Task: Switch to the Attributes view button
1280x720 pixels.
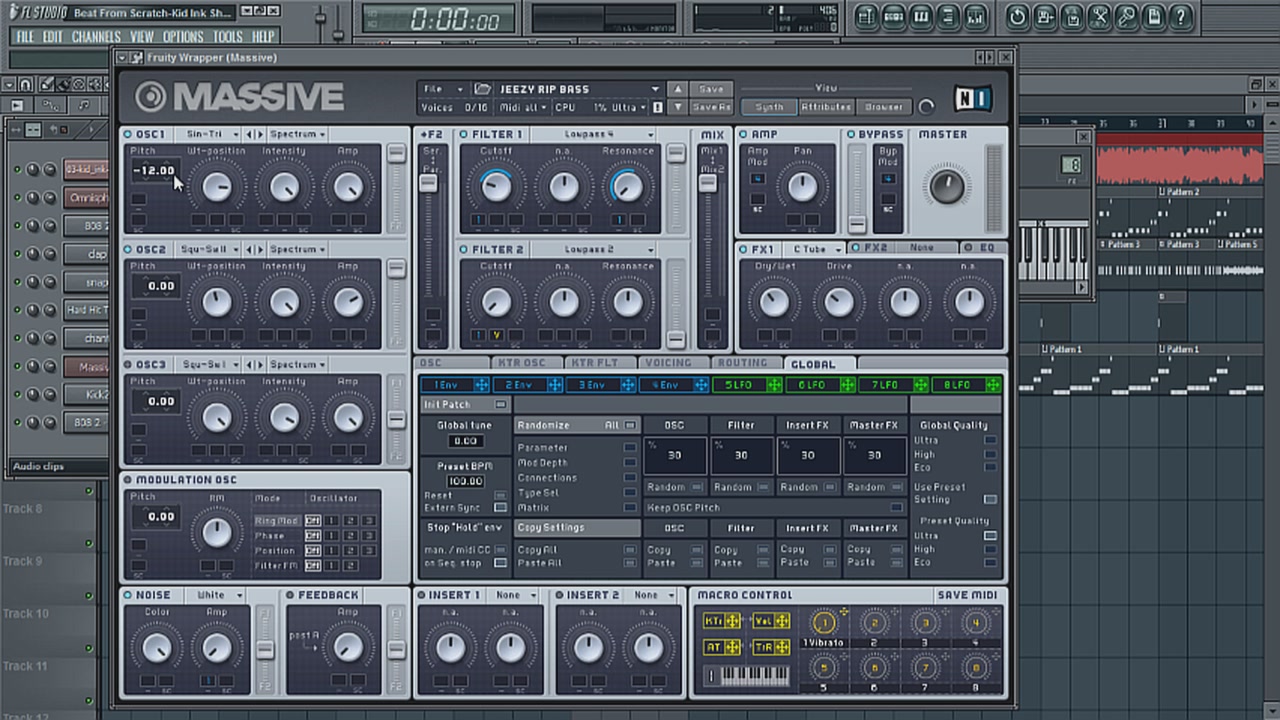Action: 827,107
